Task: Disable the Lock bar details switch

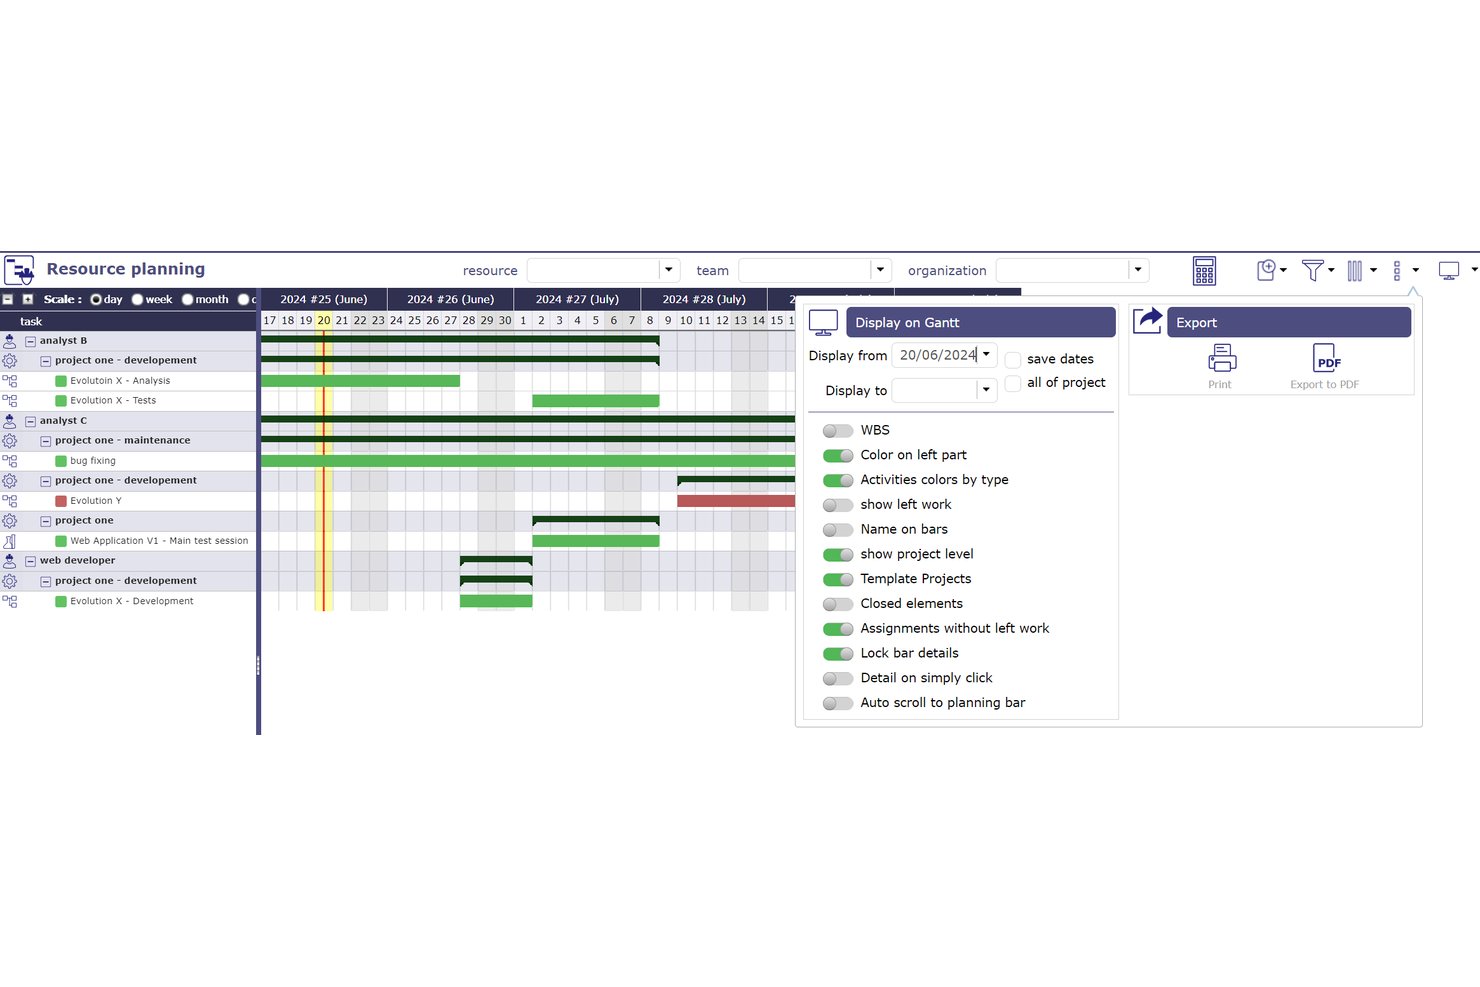Action: [x=838, y=654]
